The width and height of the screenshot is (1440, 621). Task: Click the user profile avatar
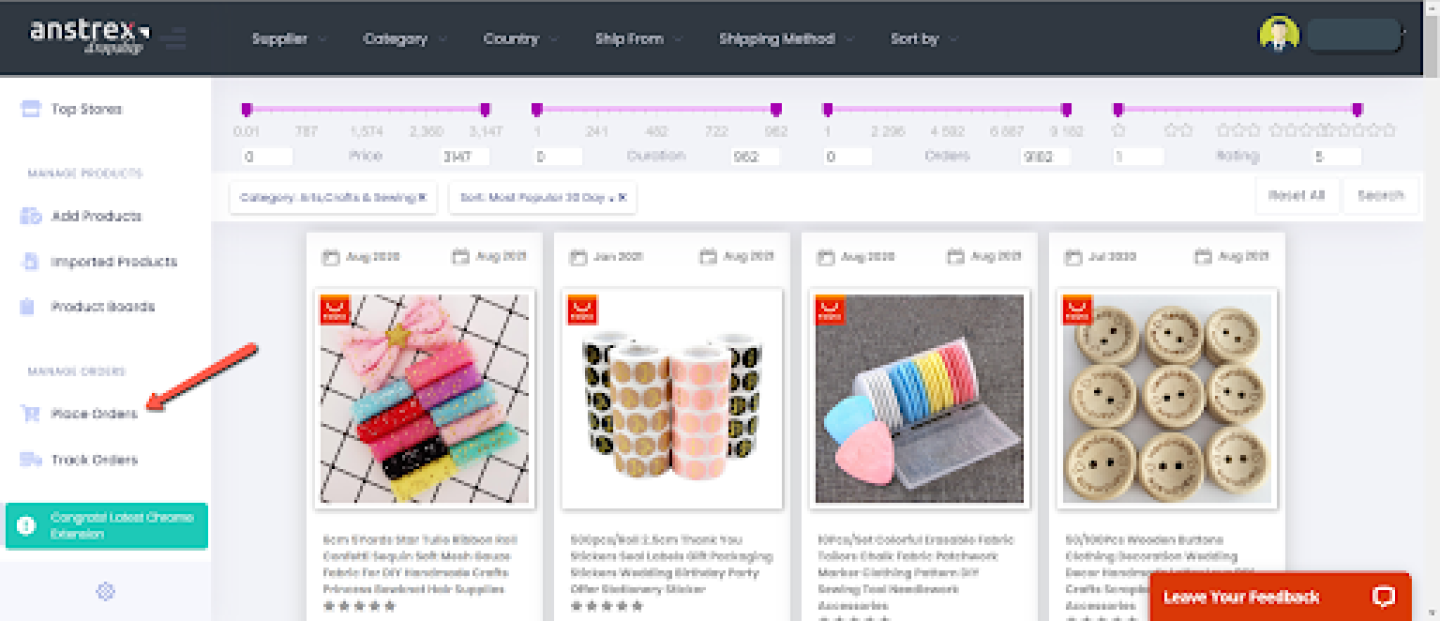pyautogui.click(x=1278, y=36)
